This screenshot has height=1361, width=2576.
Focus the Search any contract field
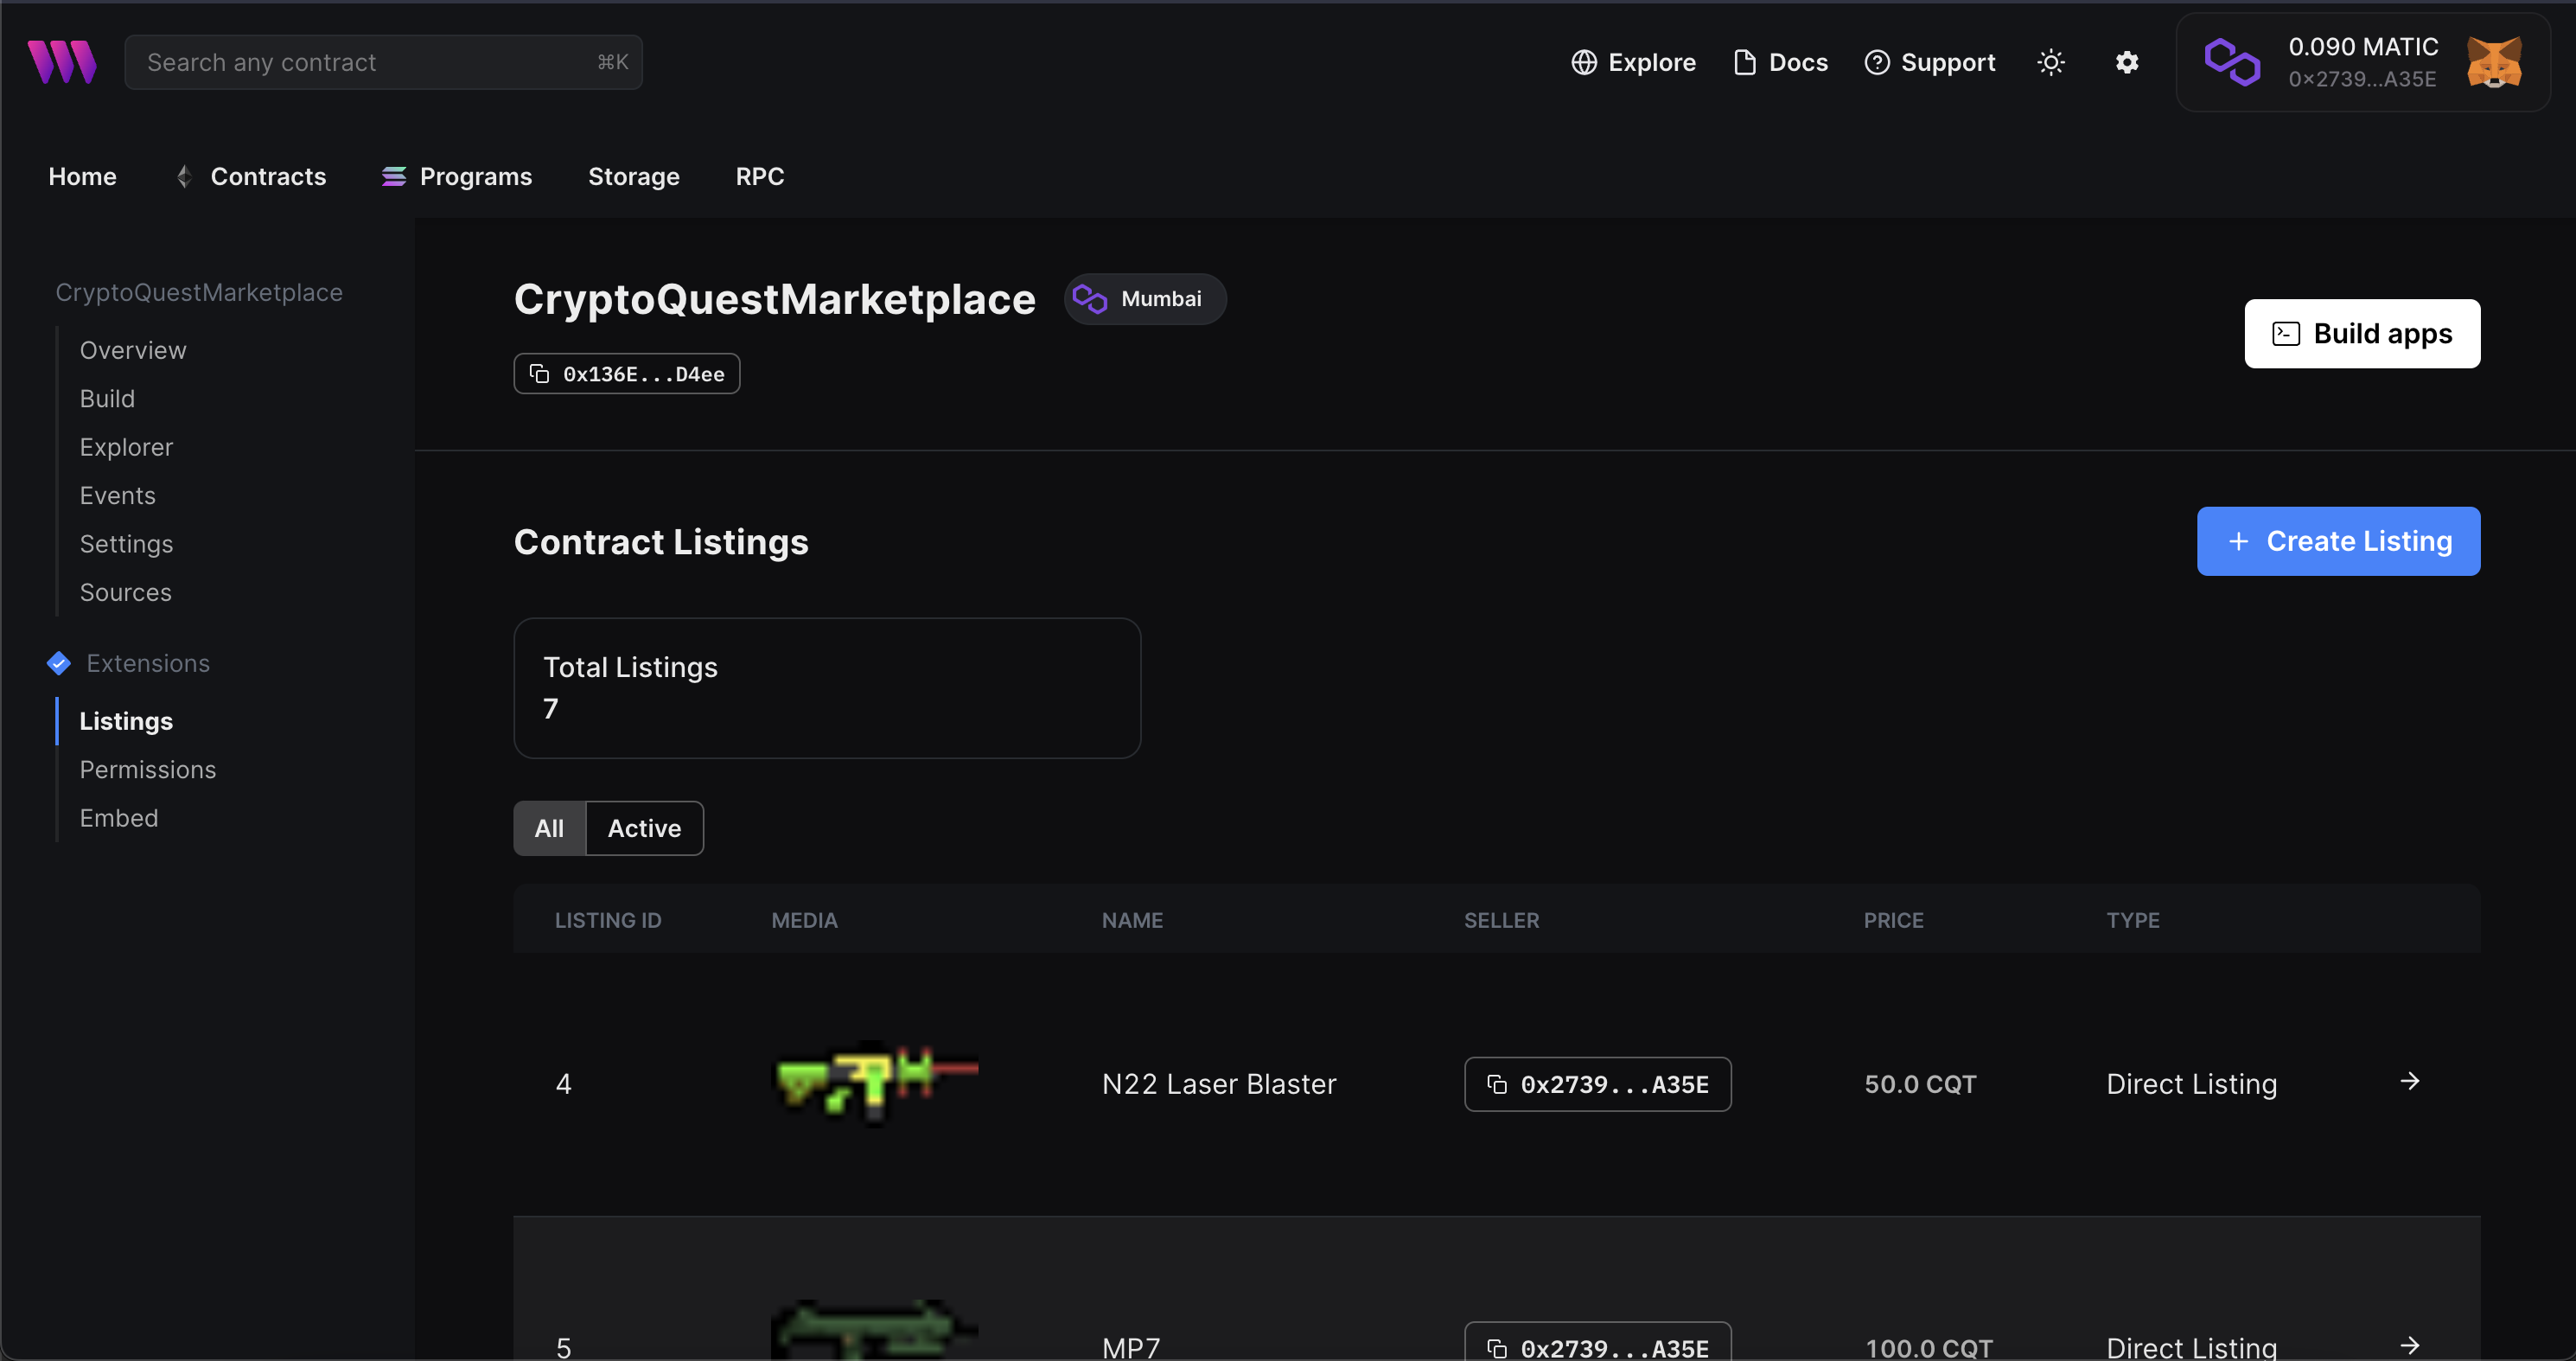click(382, 62)
